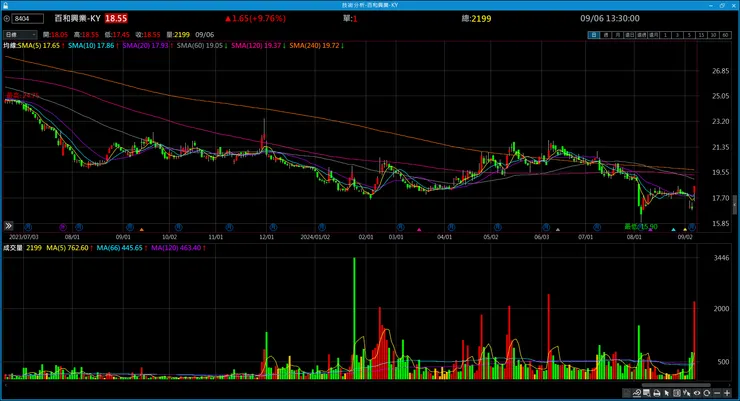Select the 日 daily period button

(x=594, y=35)
